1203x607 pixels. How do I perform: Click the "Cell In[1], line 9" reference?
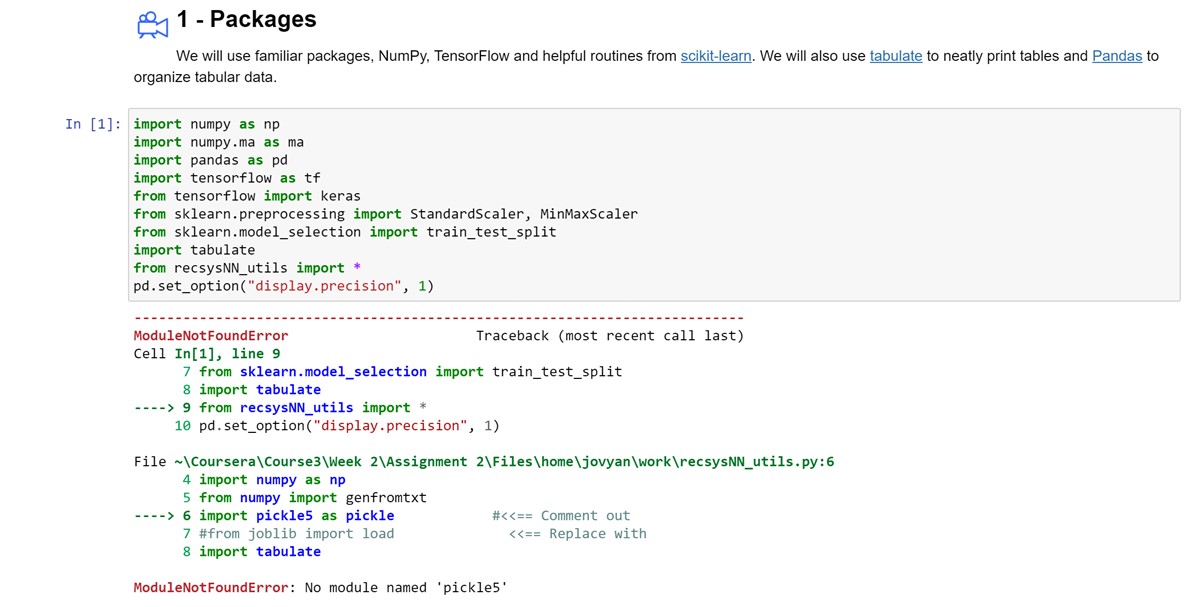[x=207, y=354]
